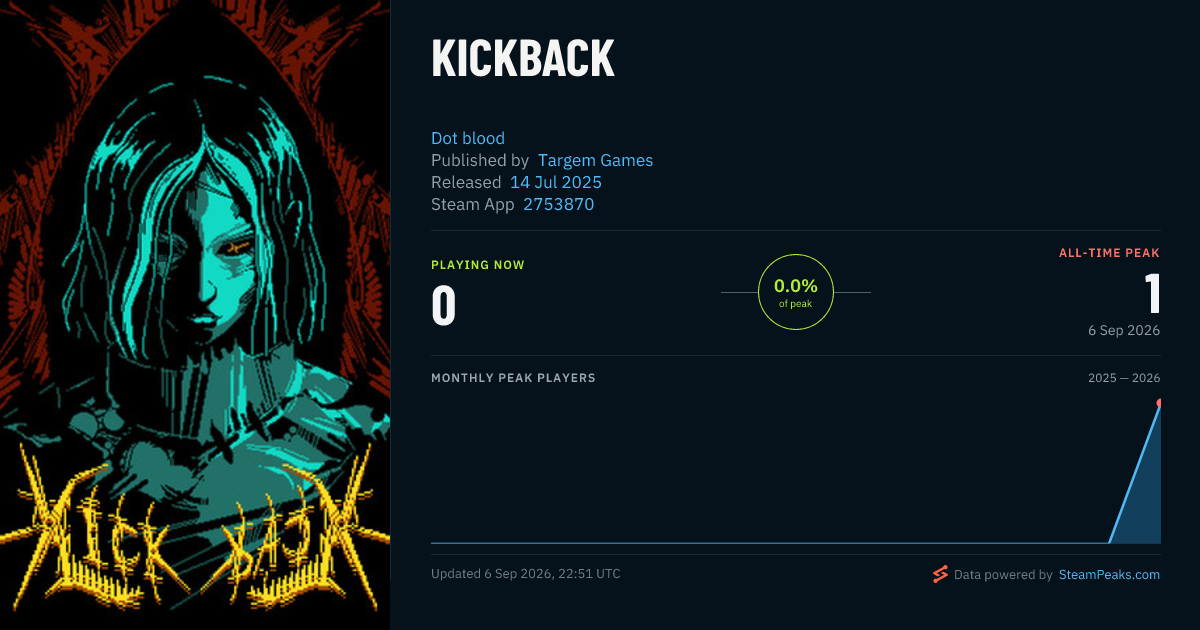Click the SteamPeaks logo icon
This screenshot has width=1200, height=630.
(x=940, y=574)
